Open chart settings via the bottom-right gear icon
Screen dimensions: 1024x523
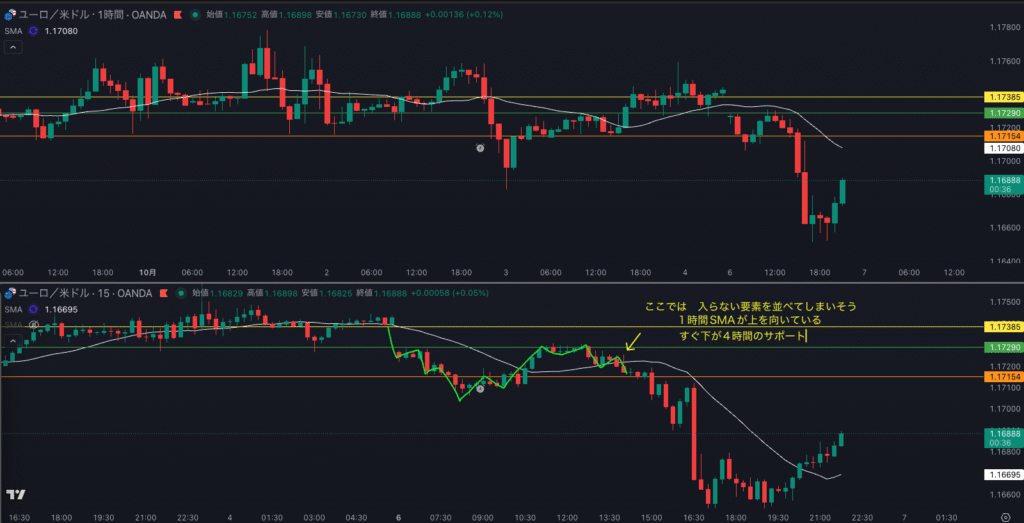[x=1005, y=518]
